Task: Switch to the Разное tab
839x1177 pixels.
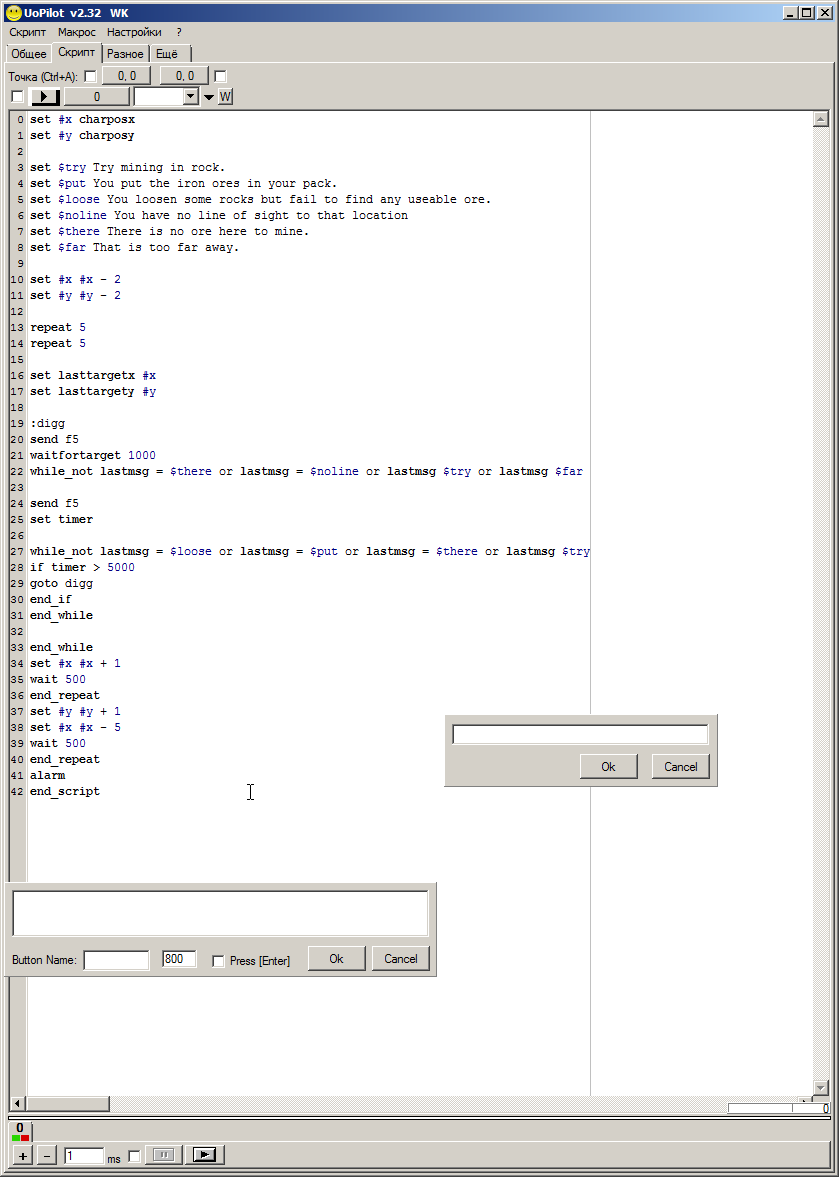Action: point(125,53)
